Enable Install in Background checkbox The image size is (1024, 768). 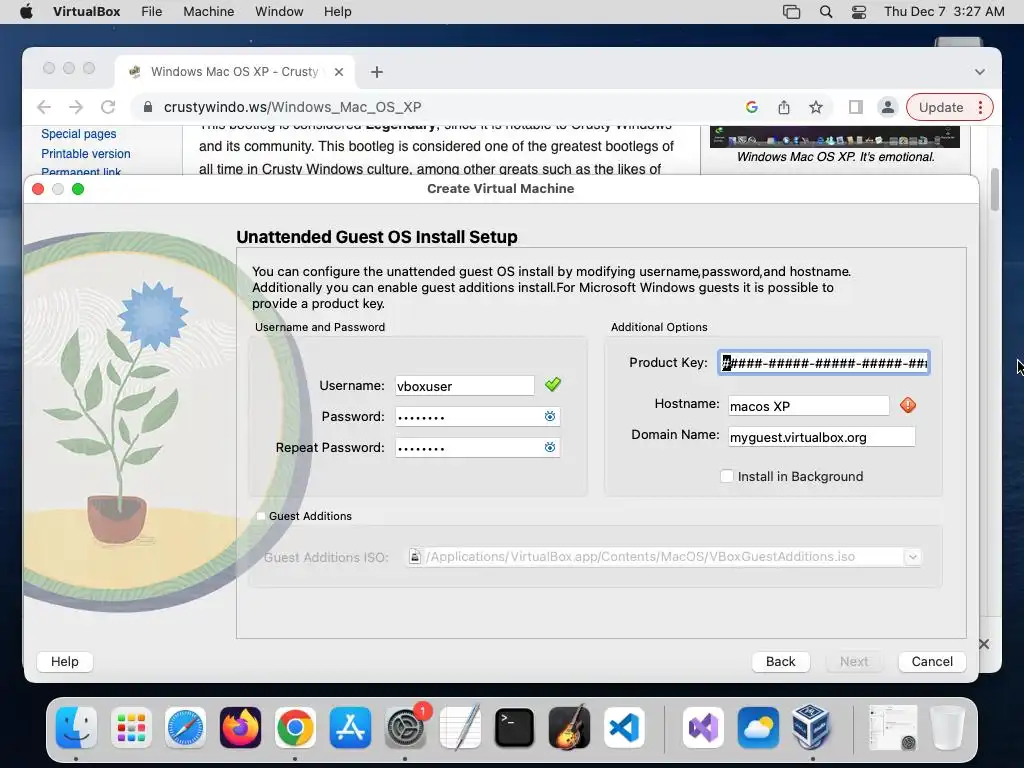tap(726, 476)
